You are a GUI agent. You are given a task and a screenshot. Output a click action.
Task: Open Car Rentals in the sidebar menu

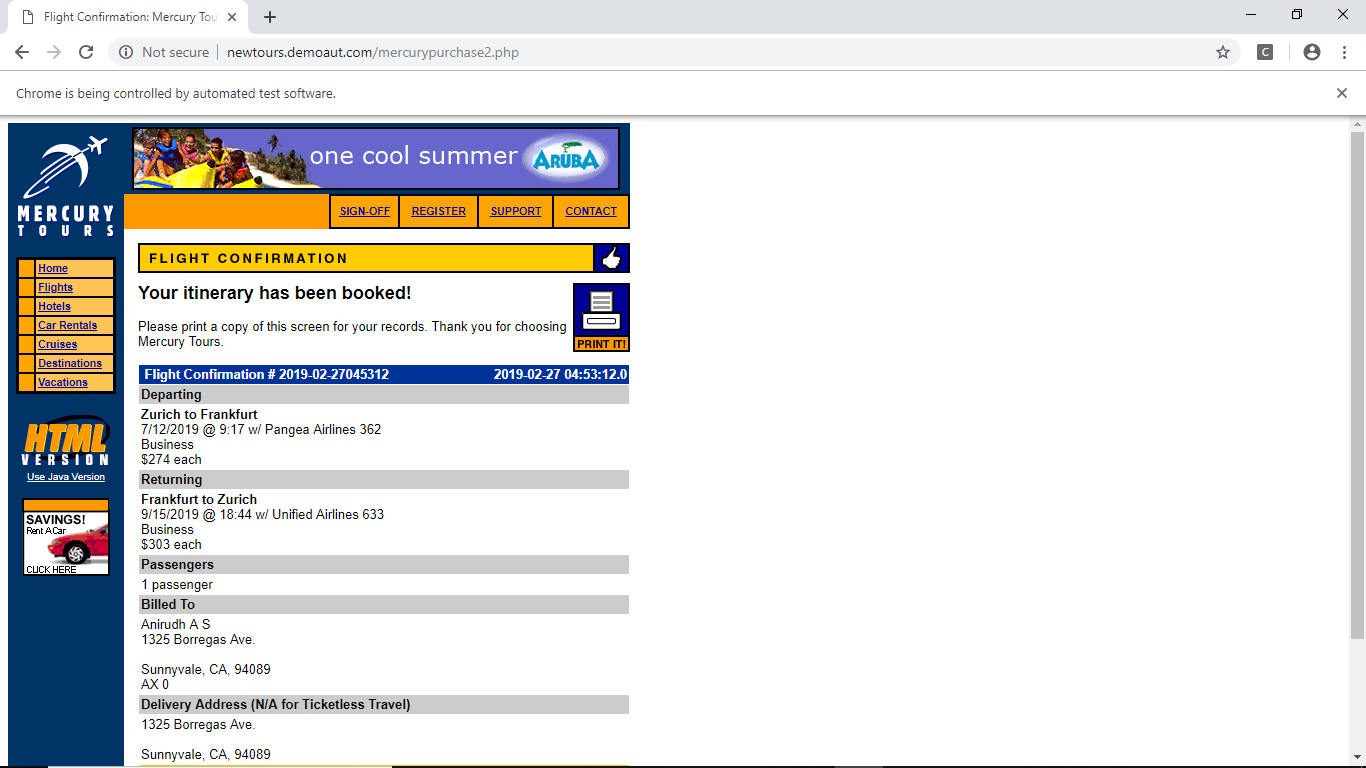point(68,325)
